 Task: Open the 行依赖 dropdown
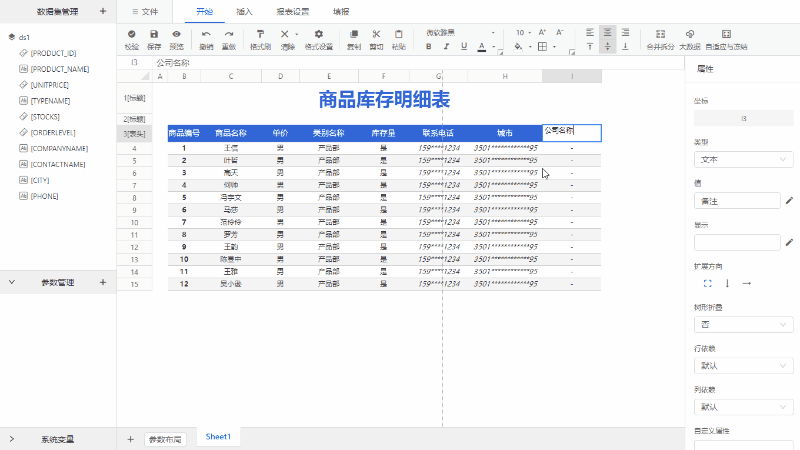[x=743, y=366]
